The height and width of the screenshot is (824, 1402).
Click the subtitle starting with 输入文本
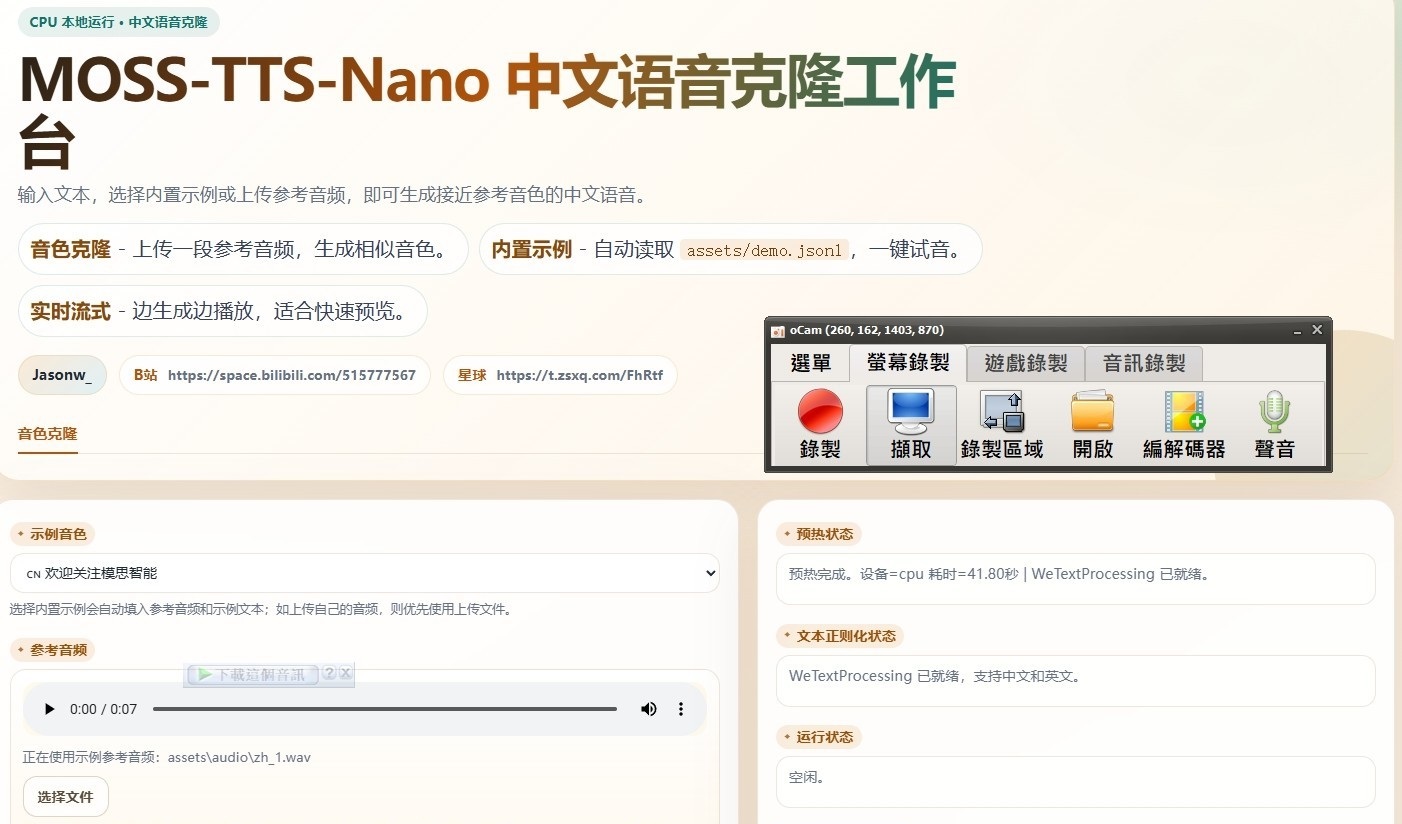[x=333, y=194]
